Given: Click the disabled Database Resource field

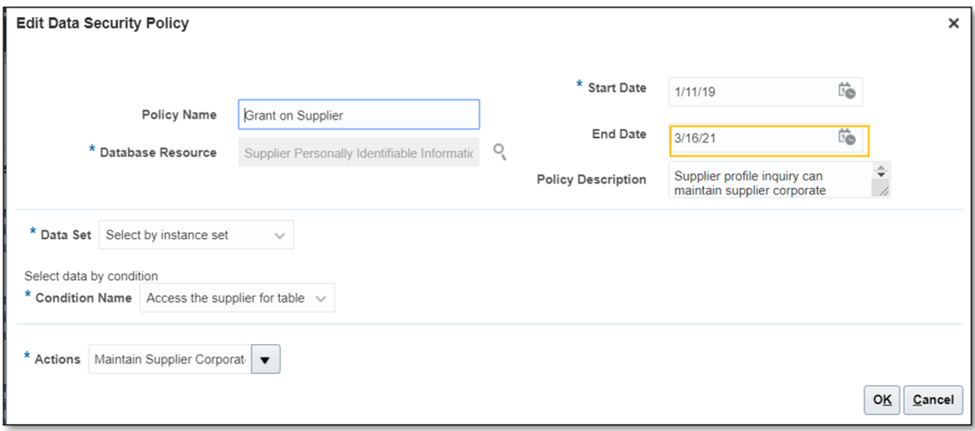Looking at the screenshot, I should click(359, 153).
